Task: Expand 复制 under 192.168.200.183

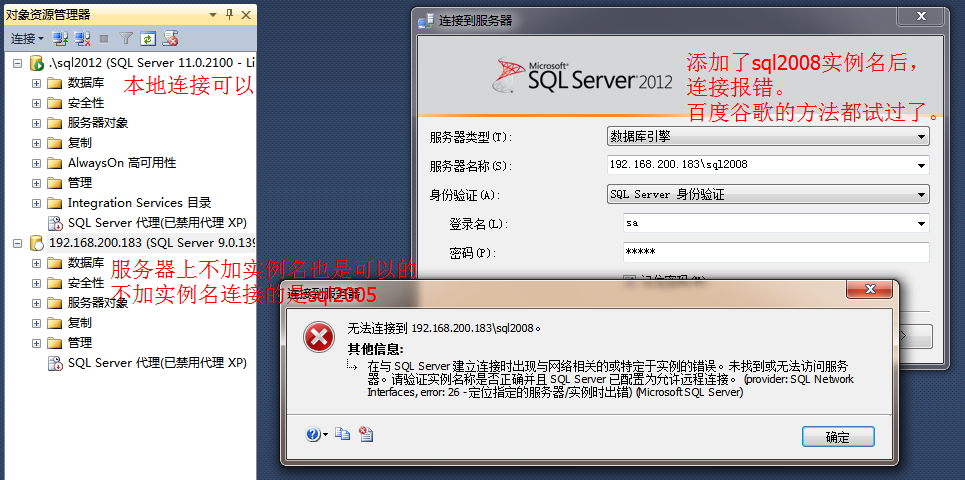Action: 37,323
